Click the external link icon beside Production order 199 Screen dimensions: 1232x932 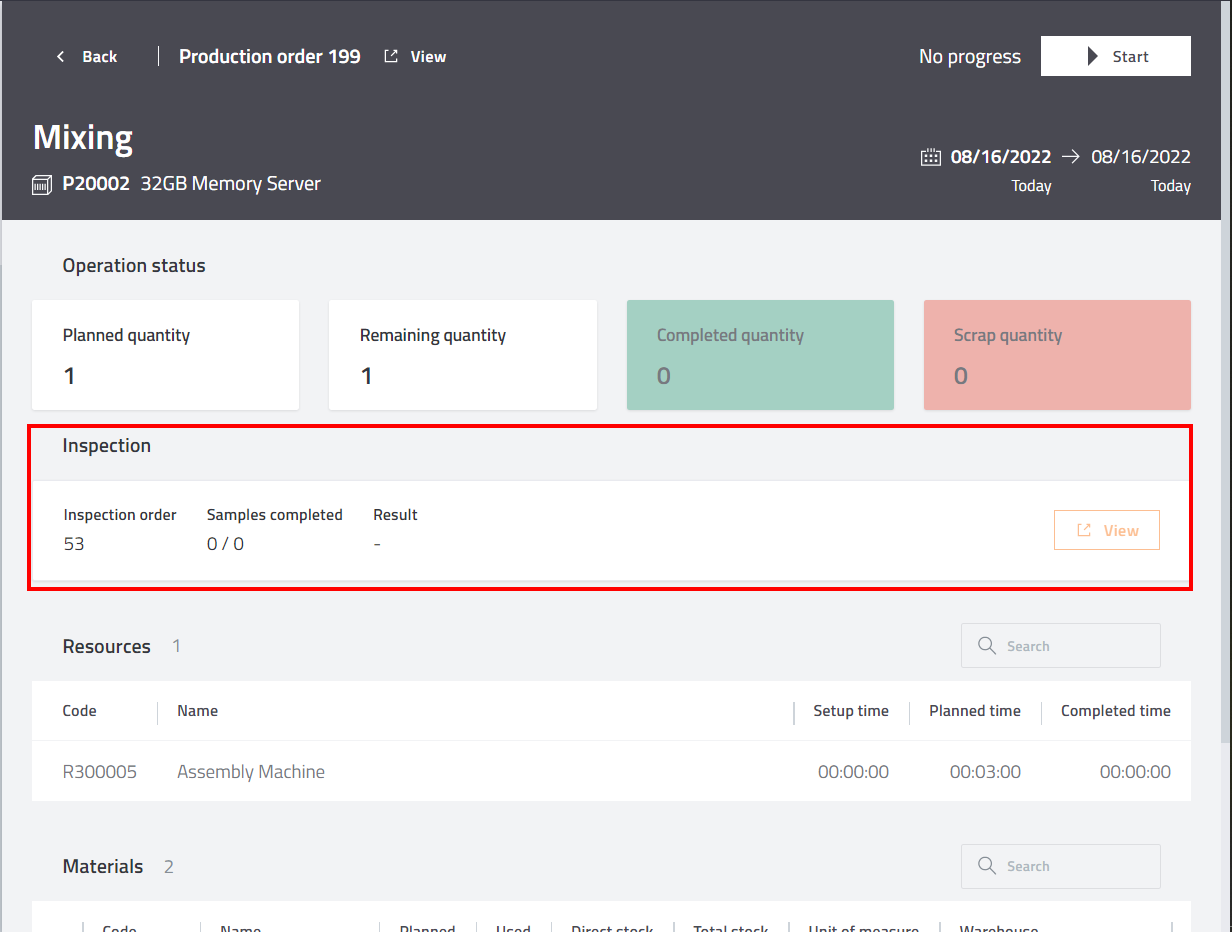[x=391, y=57]
